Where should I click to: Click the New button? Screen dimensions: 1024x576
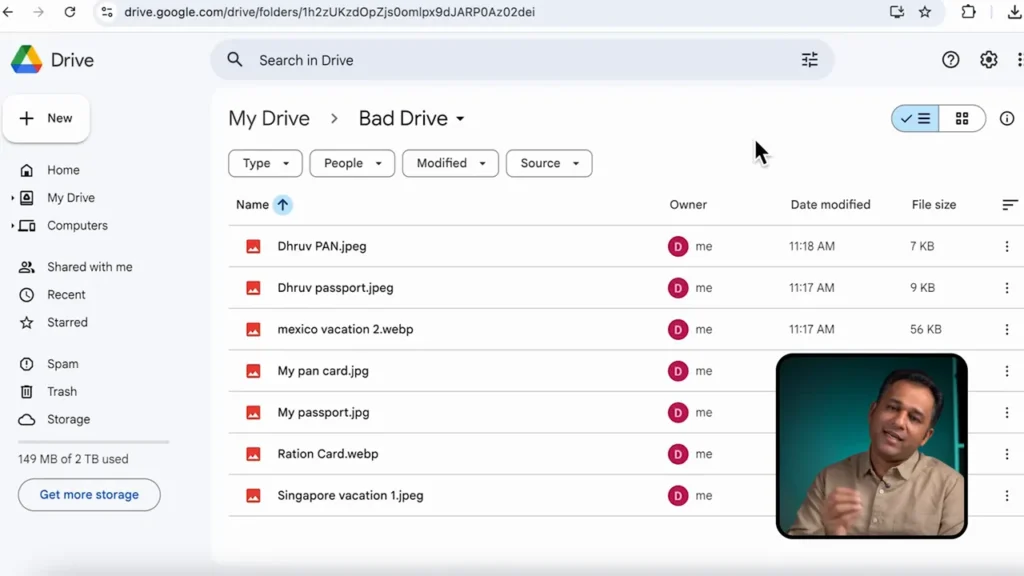(46, 118)
